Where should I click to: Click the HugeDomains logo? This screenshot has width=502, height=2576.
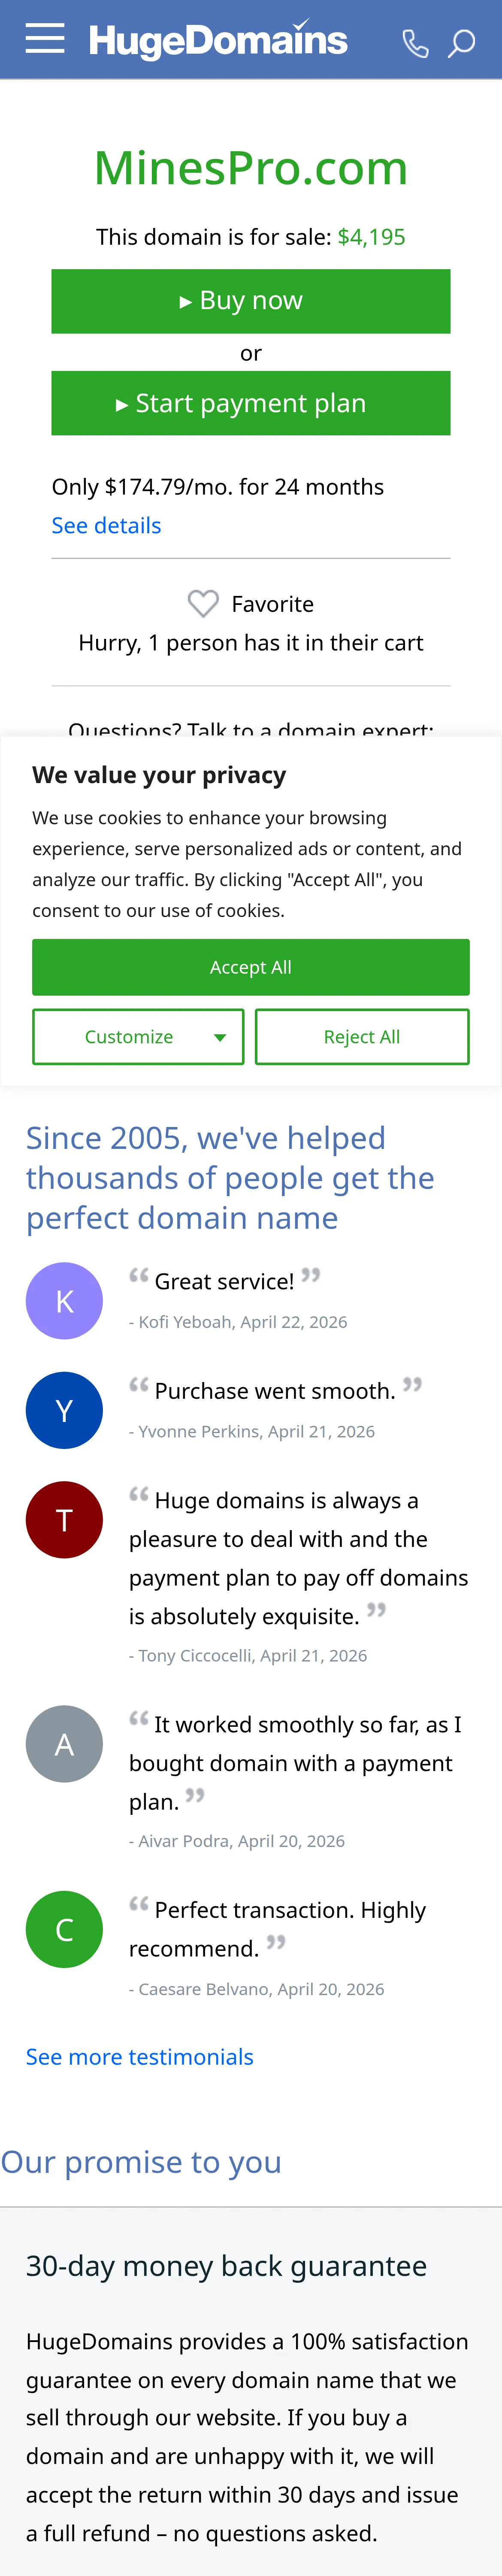point(218,39)
